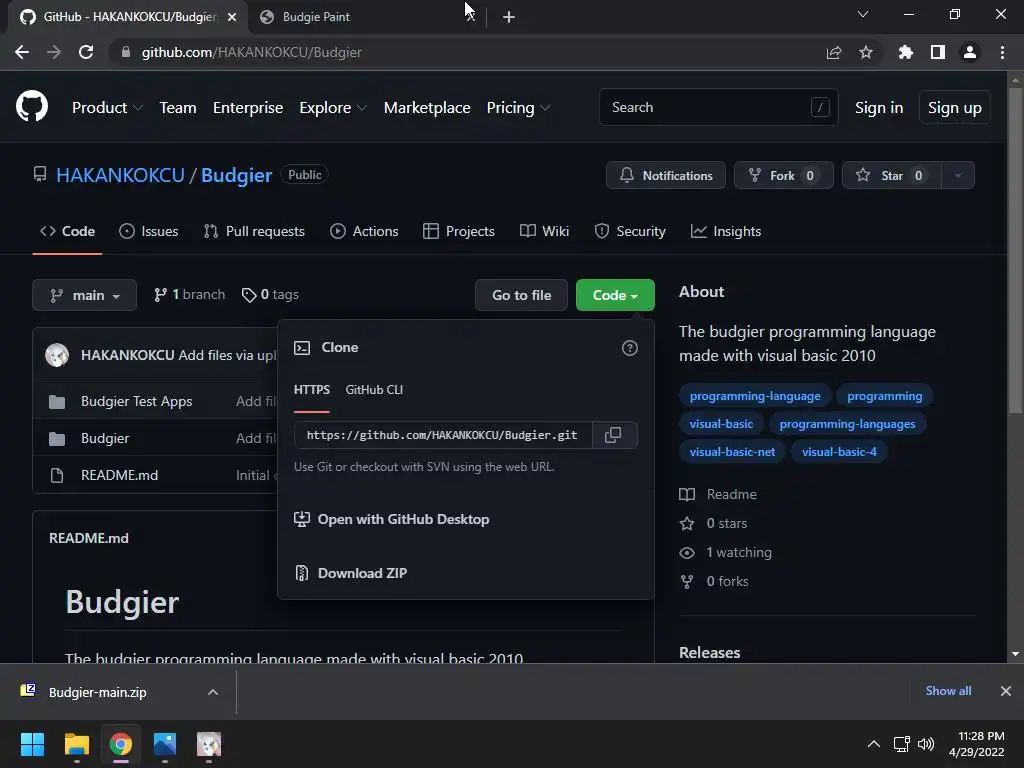This screenshot has height=768, width=1024.
Task: Open the README.md file
Action: click(120, 475)
